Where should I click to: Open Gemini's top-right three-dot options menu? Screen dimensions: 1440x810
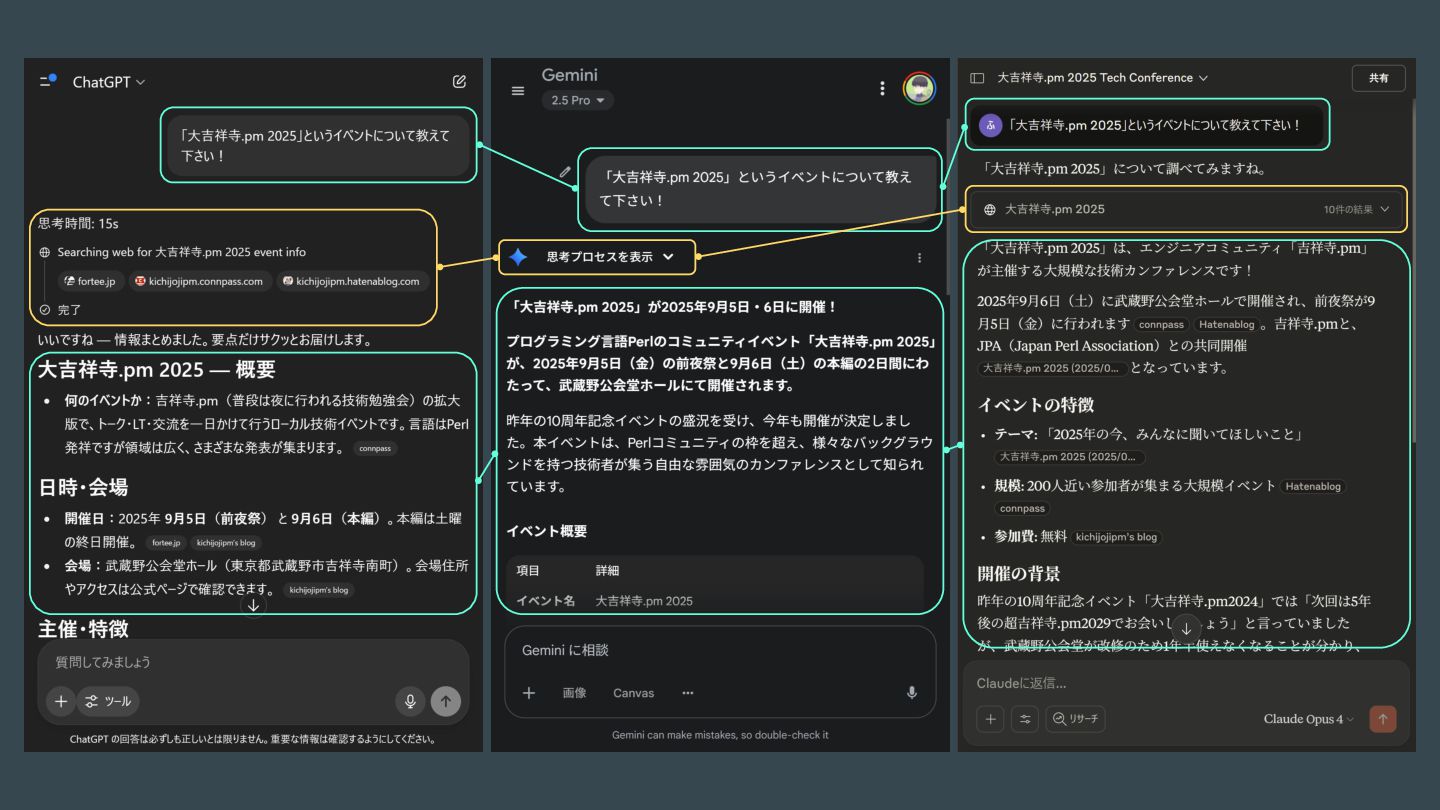(882, 88)
